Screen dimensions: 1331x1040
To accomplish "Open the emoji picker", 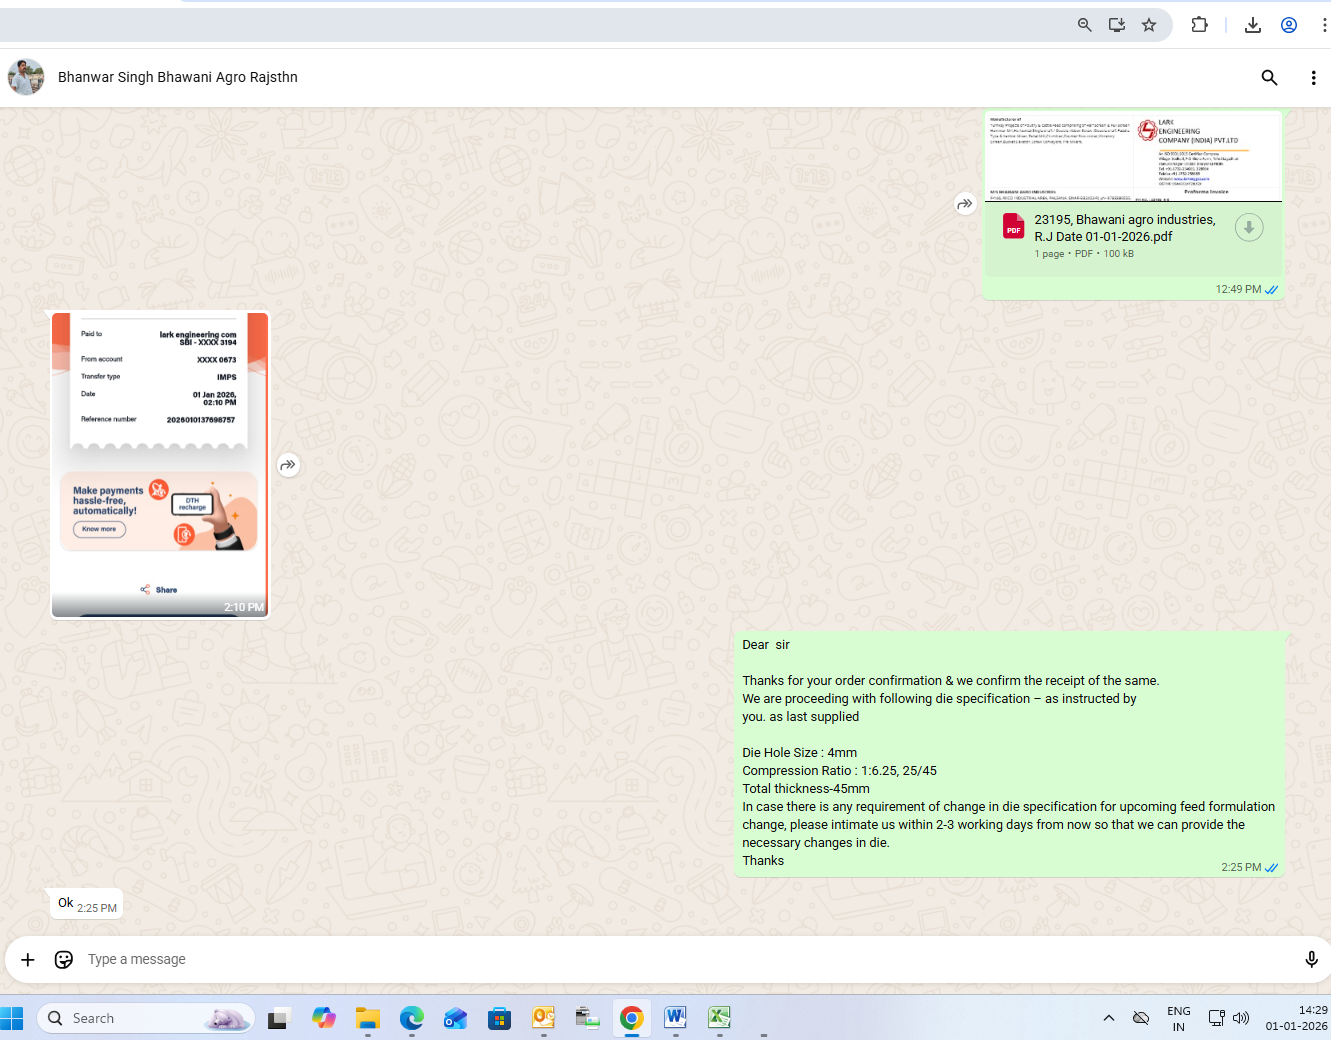I will tap(64, 960).
